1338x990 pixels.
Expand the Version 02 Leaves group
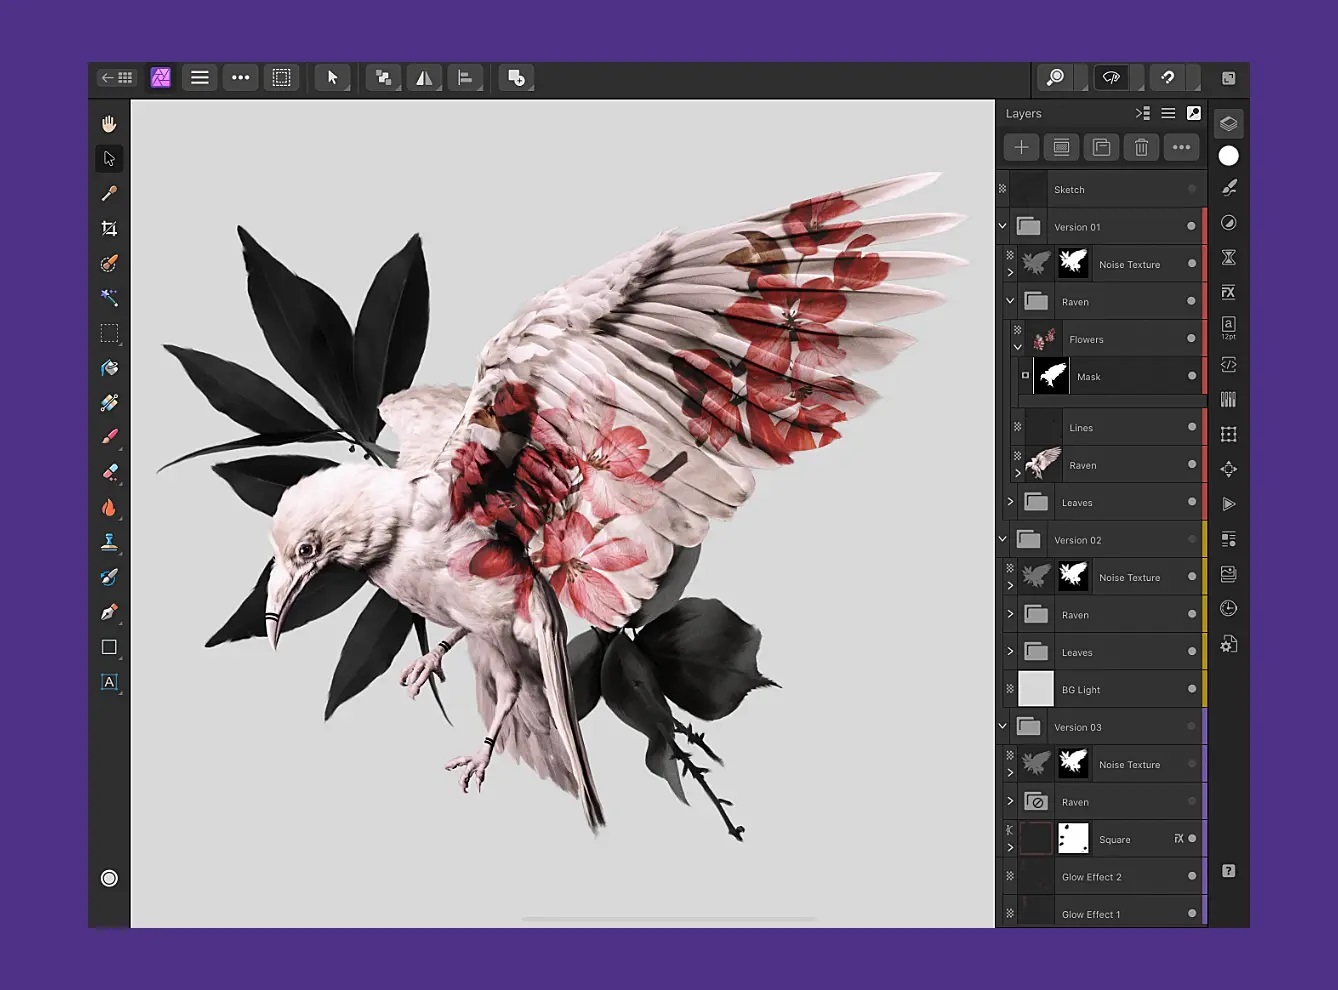(x=1010, y=652)
